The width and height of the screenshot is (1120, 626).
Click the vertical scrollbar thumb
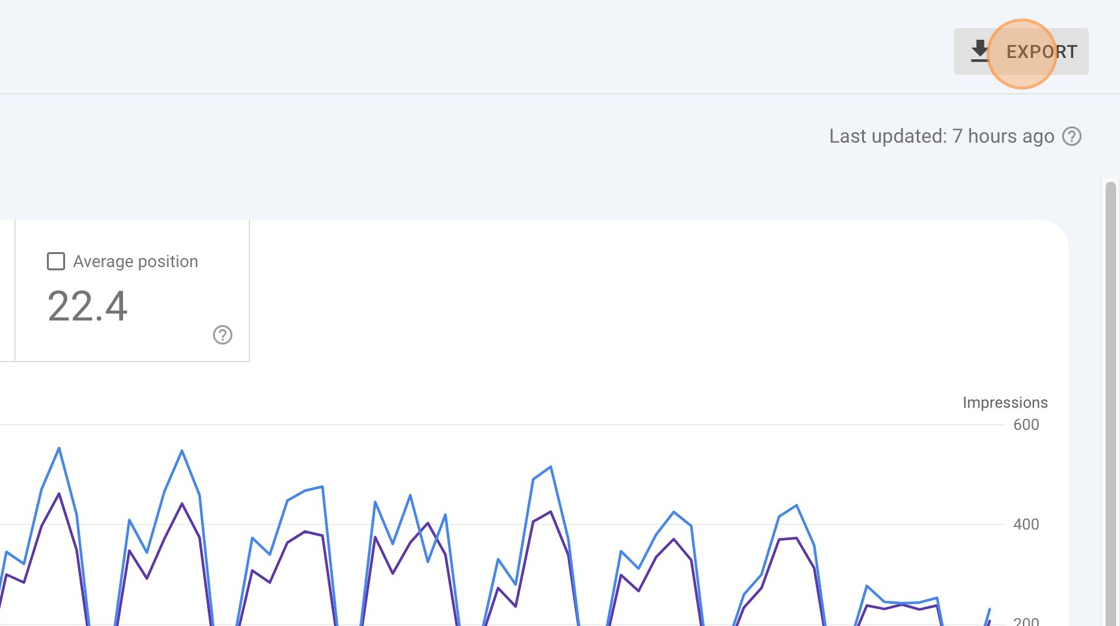1110,404
